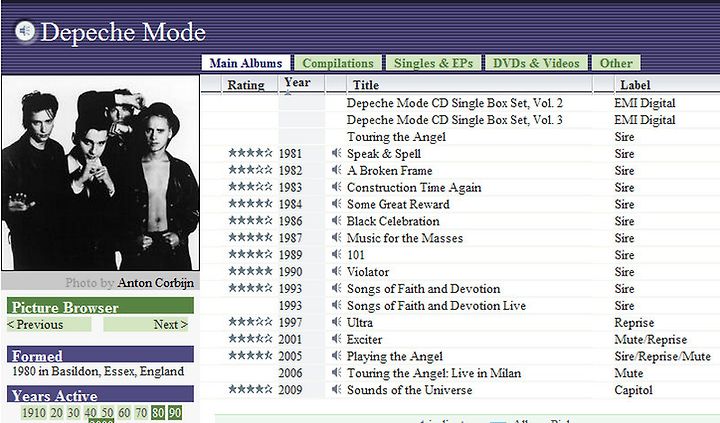Play audio sample for Some Great Reward

337,203
